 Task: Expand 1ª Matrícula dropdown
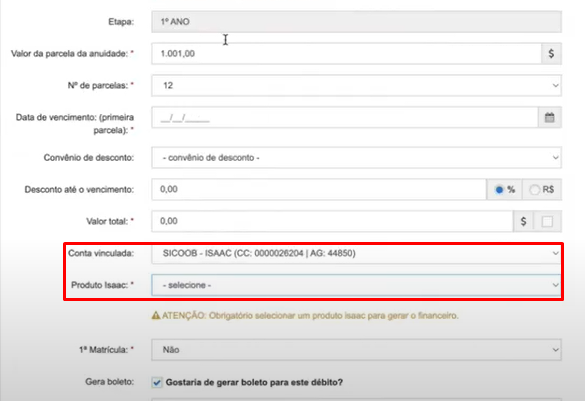(x=356, y=350)
